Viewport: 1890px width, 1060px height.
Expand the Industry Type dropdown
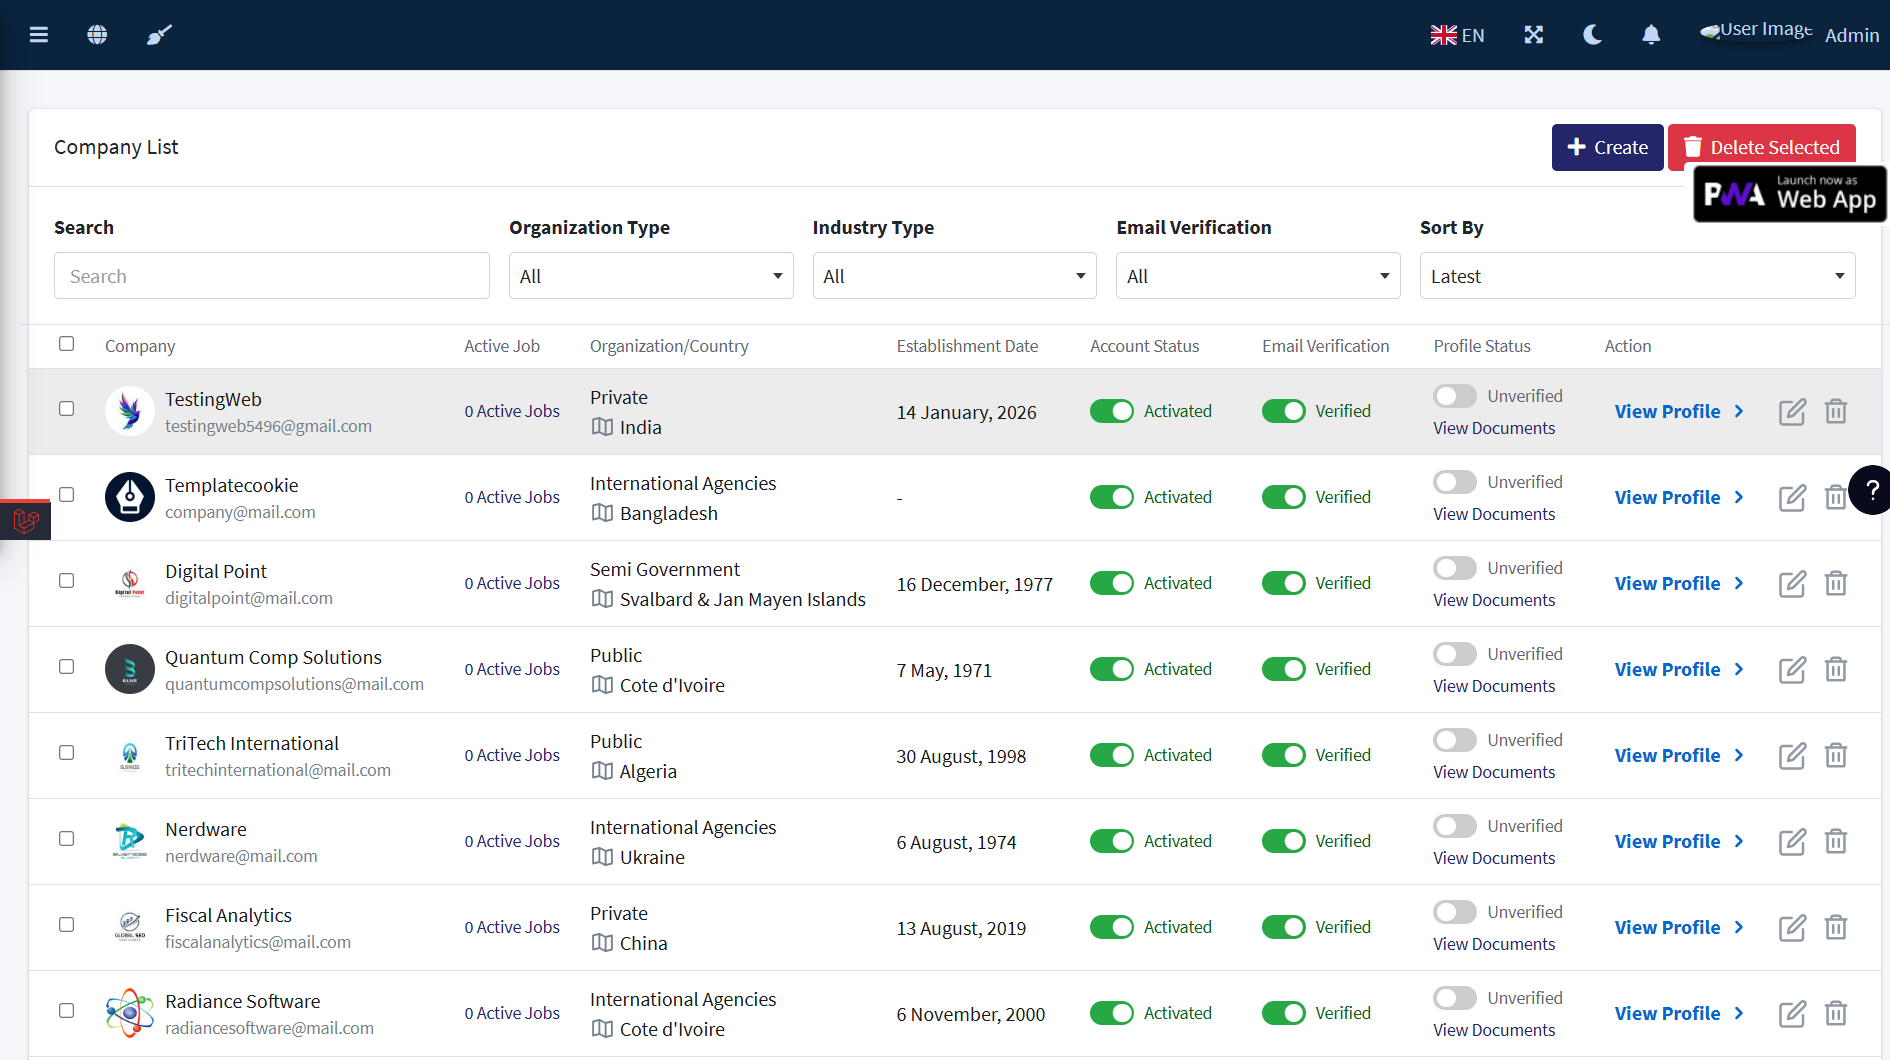[954, 276]
